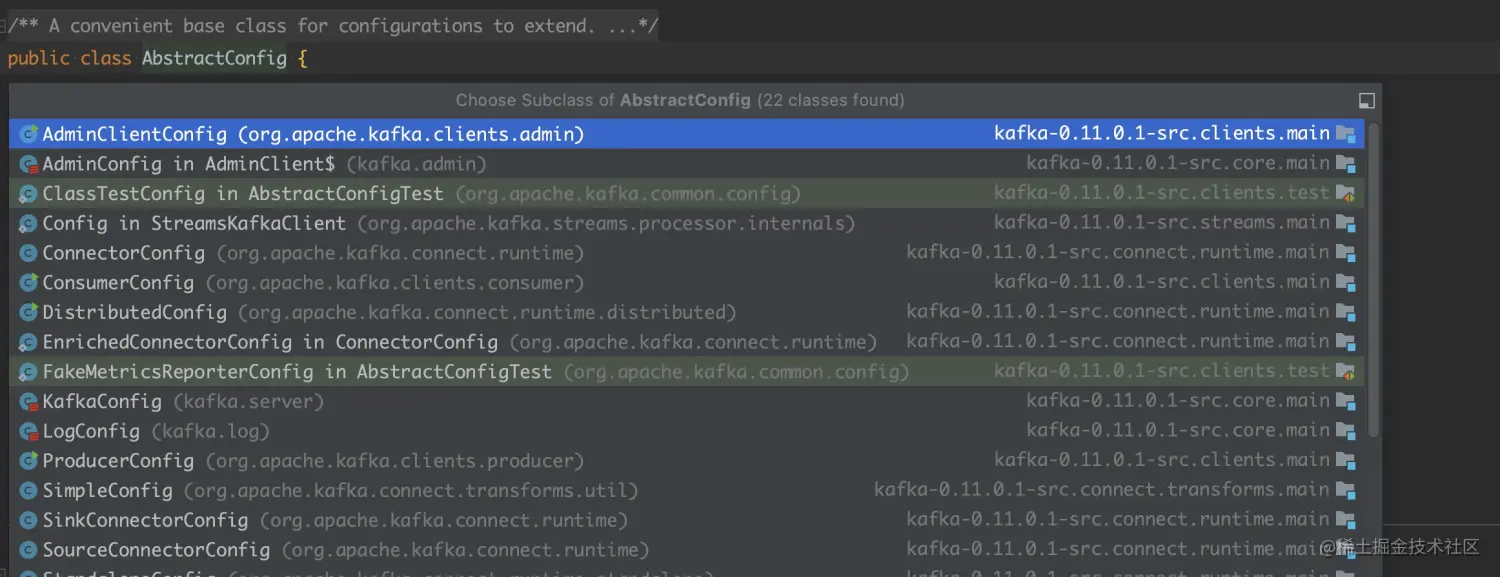The image size is (1500, 577).
Task: Click the class icon beside ClassTestConfig
Action: point(29,193)
